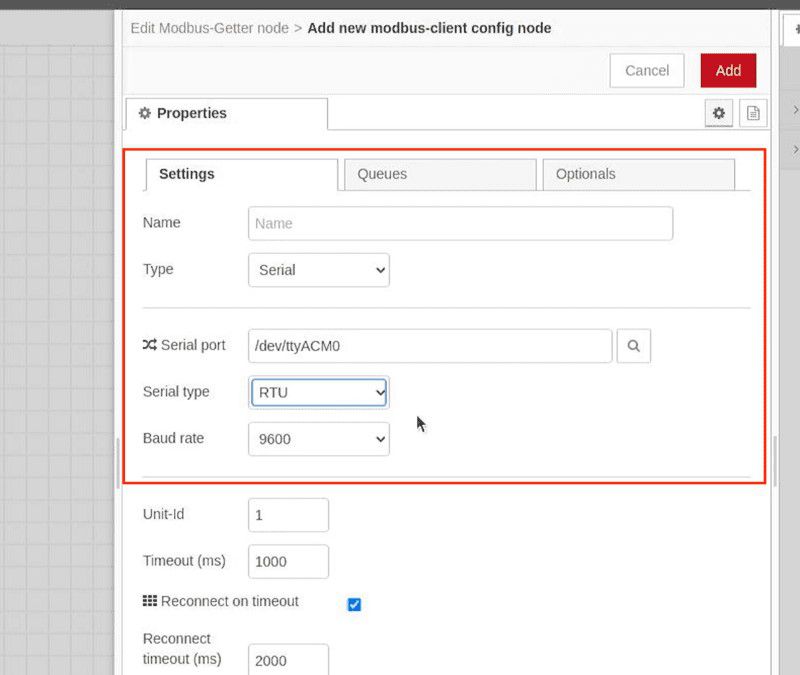
Task: Click the shuffle icon beside Serial port
Action: tap(149, 345)
